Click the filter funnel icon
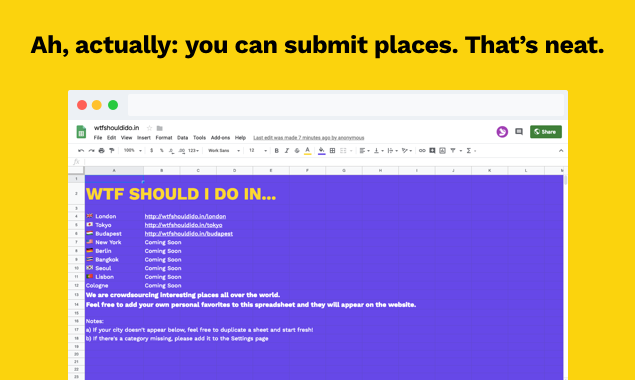This screenshot has height=380, width=635. point(453,151)
